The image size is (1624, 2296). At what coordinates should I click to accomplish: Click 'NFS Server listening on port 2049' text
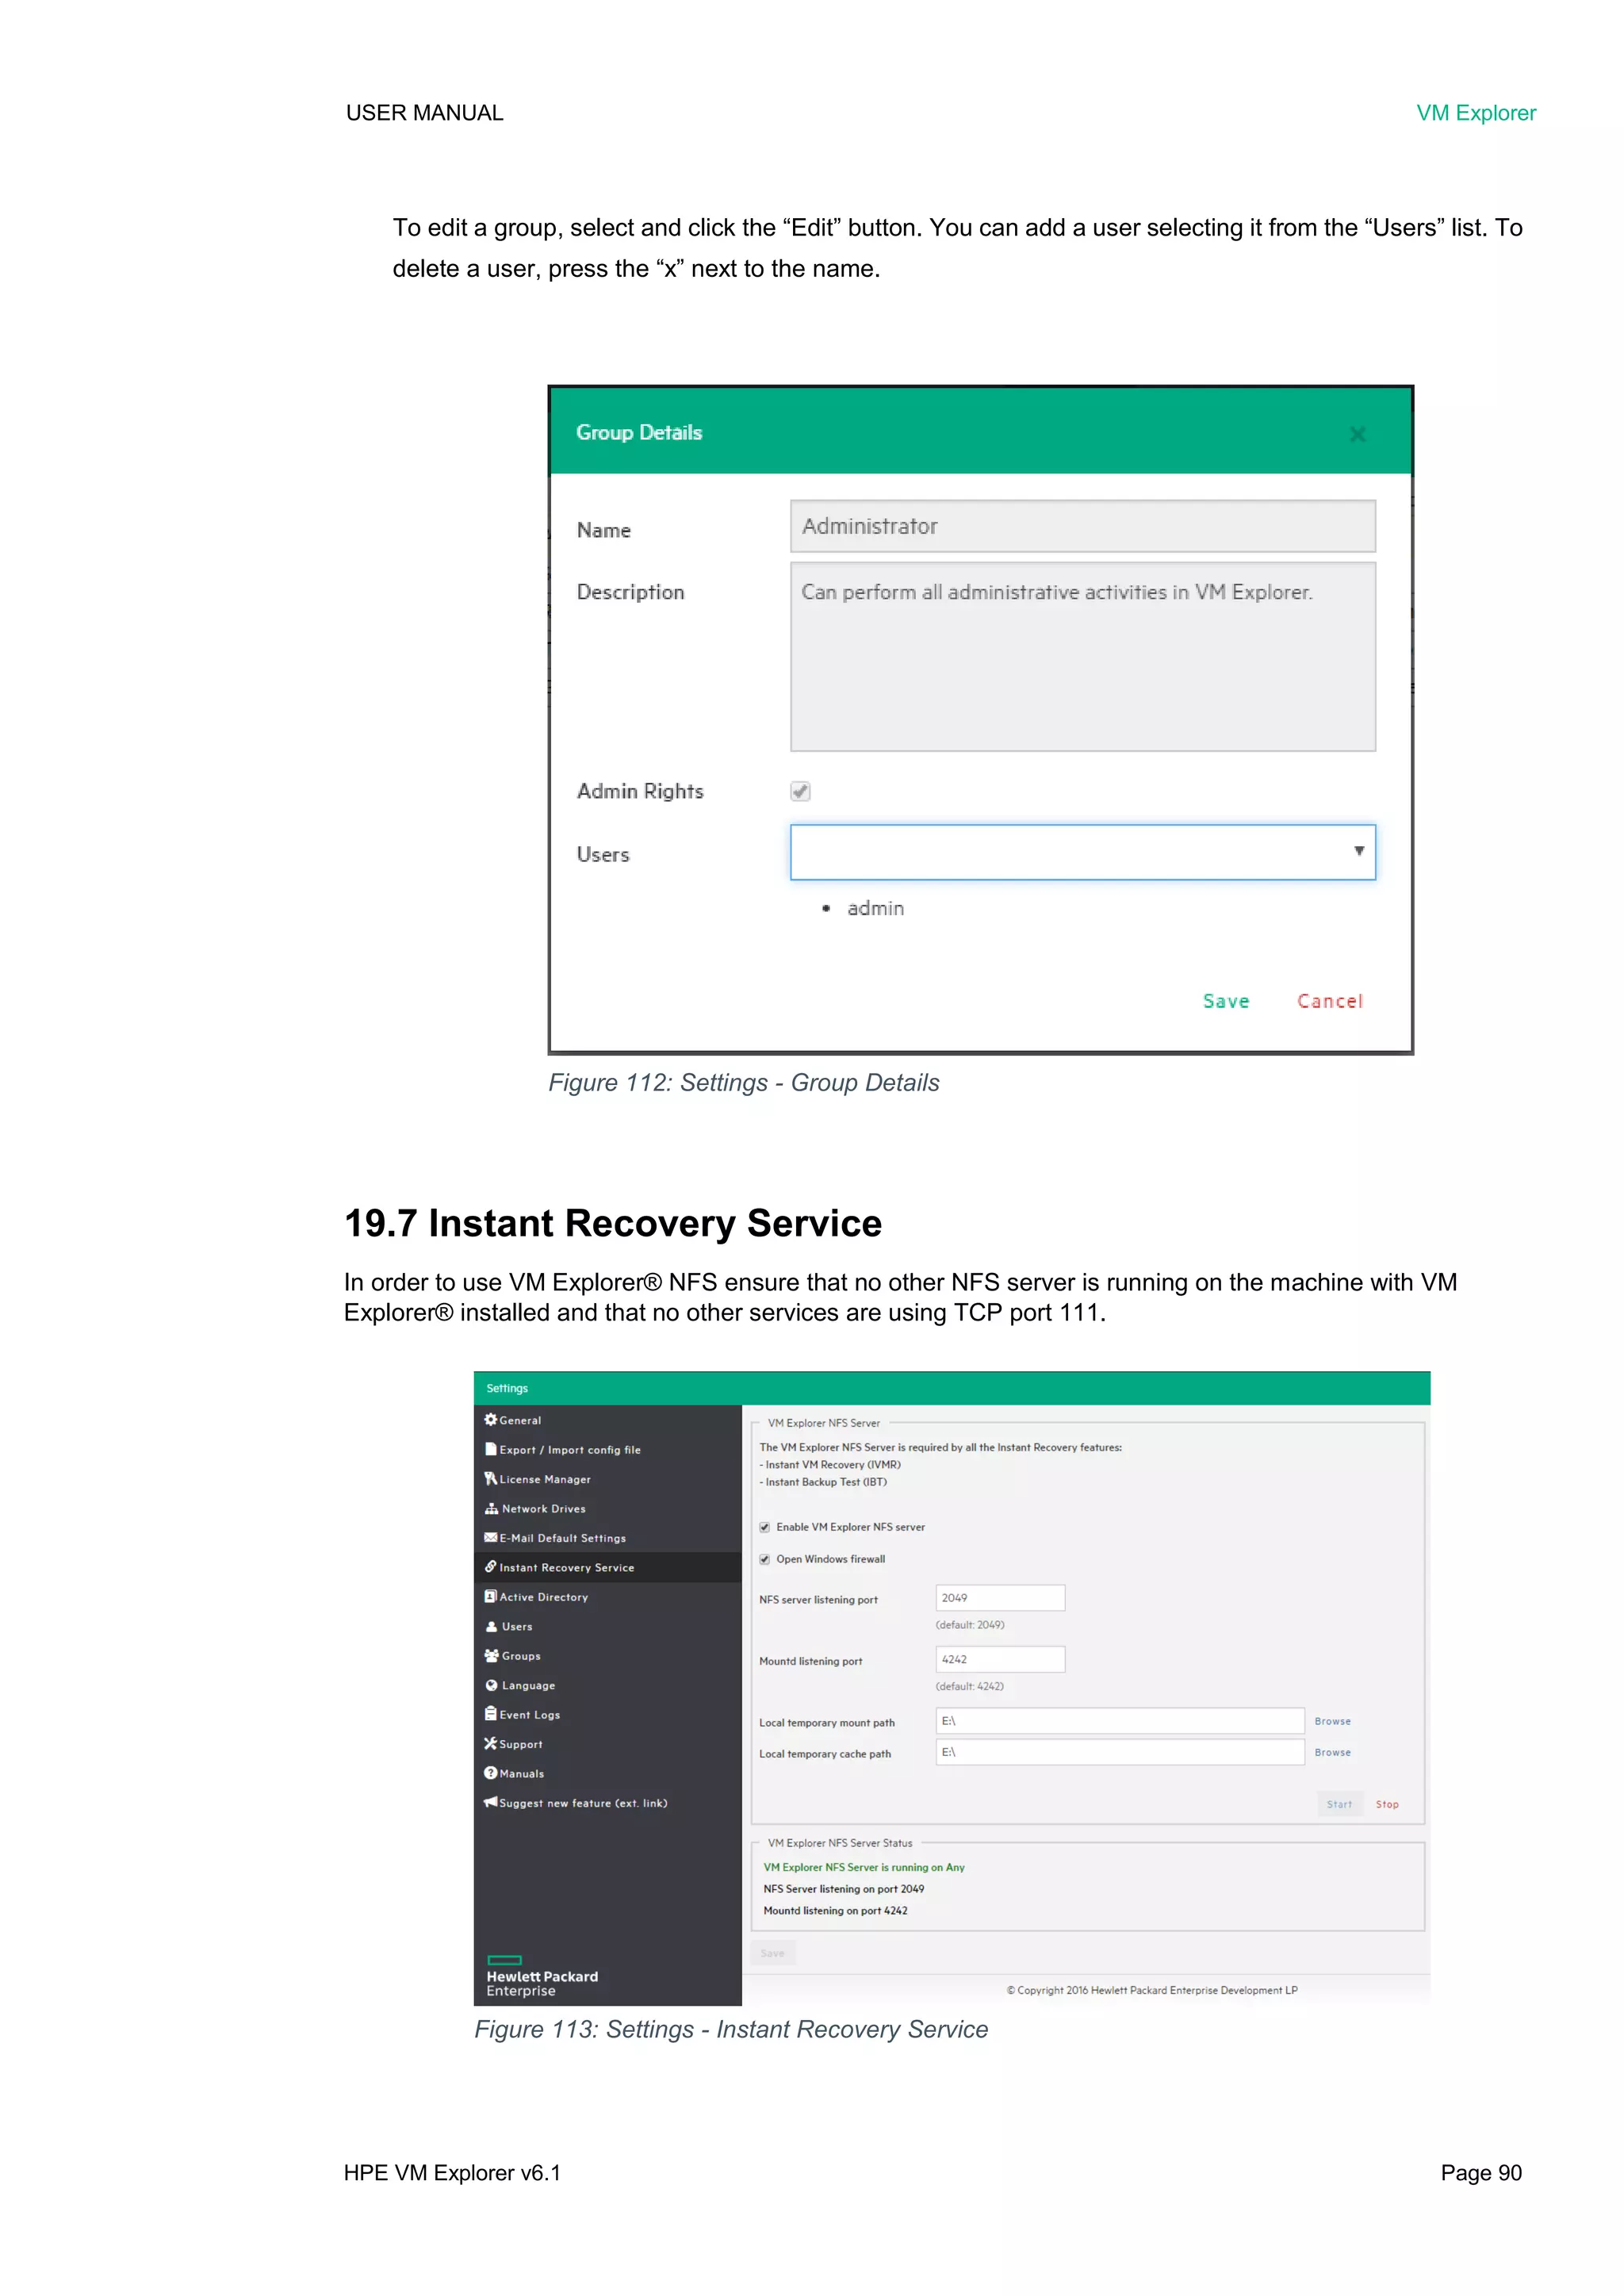point(843,1889)
